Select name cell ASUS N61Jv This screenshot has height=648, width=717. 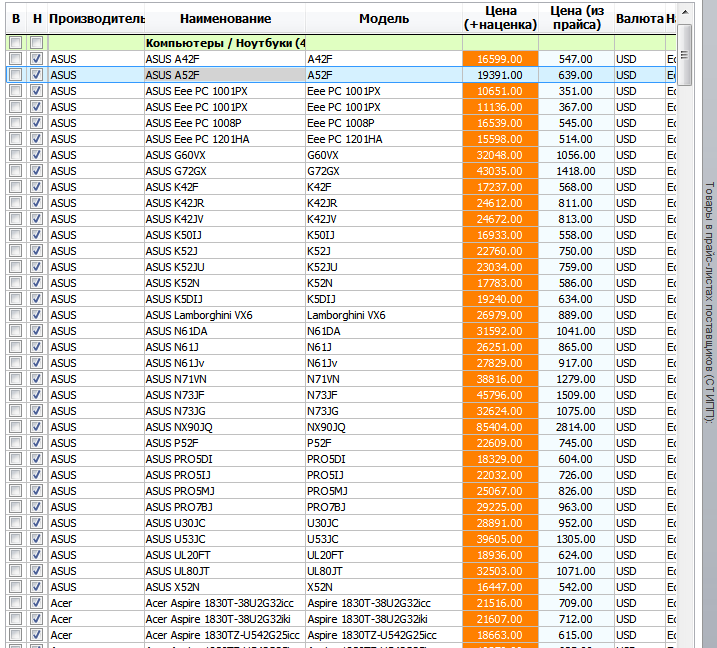tap(225, 363)
